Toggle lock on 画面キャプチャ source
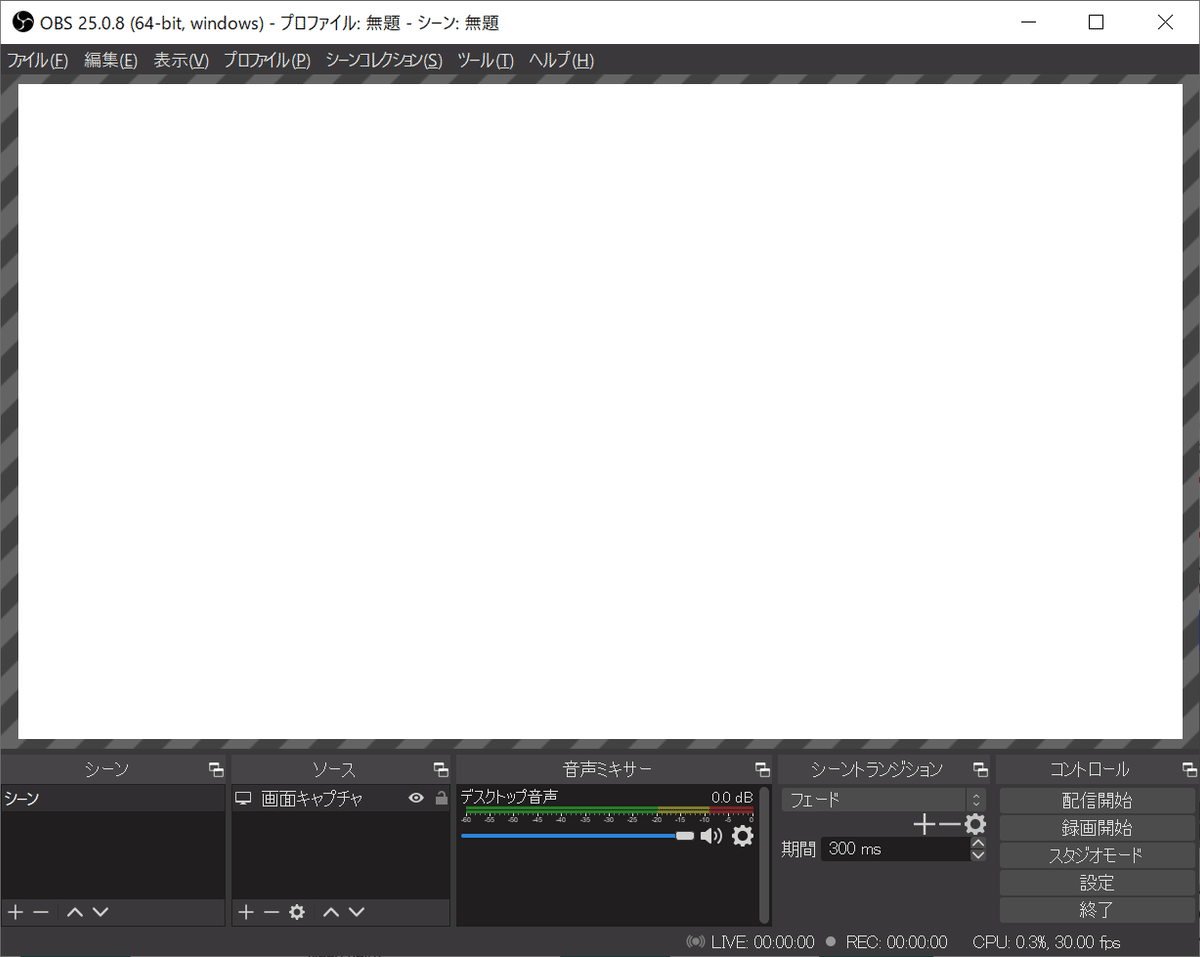The width and height of the screenshot is (1200, 957). tap(441, 798)
